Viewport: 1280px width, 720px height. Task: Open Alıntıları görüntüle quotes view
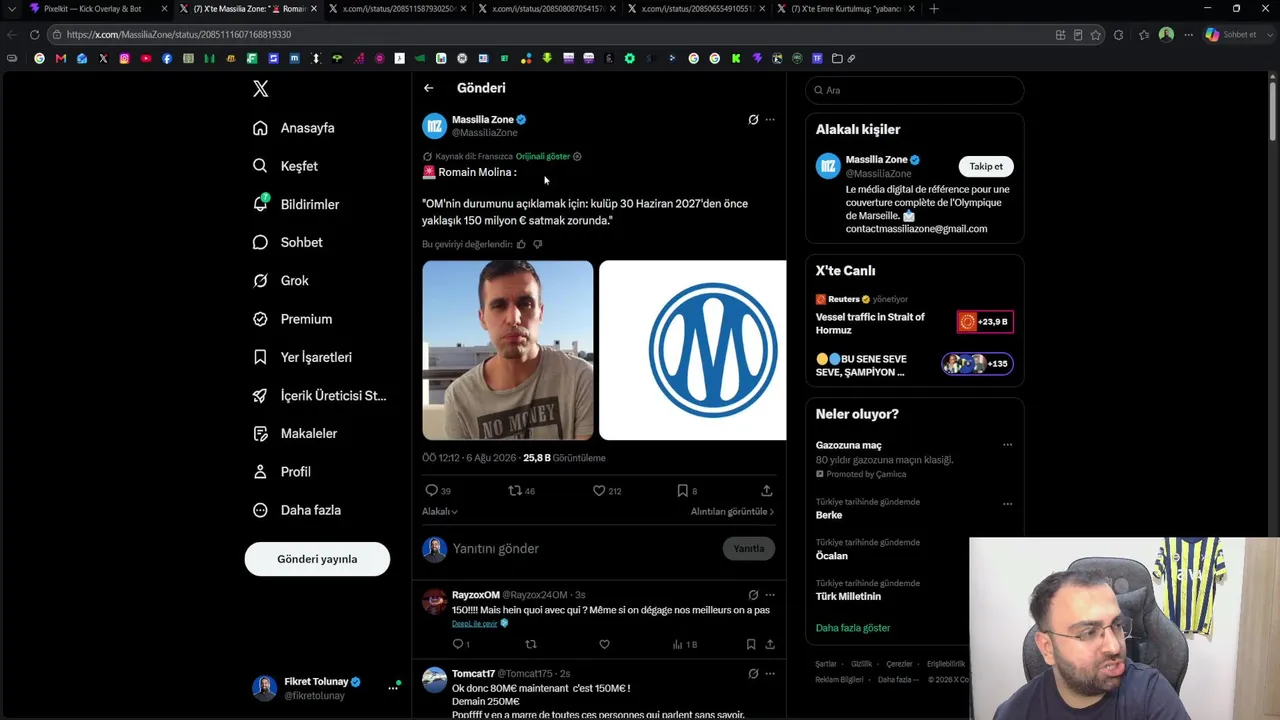pyautogui.click(x=732, y=512)
